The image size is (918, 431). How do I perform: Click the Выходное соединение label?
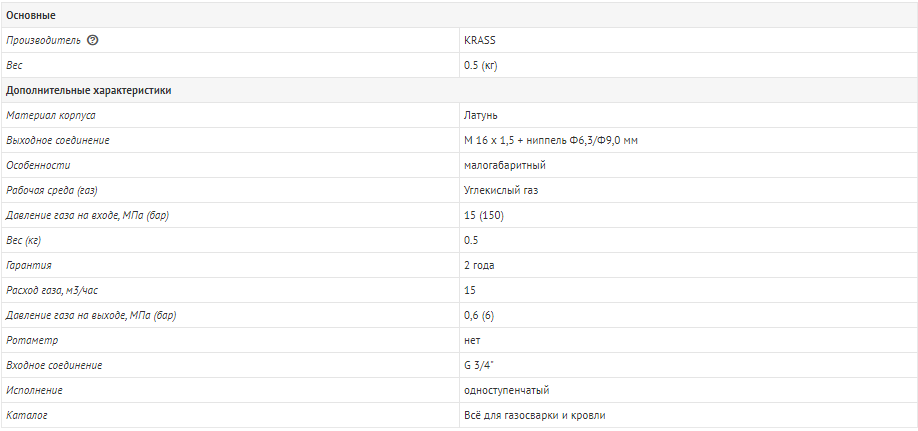(x=58, y=141)
